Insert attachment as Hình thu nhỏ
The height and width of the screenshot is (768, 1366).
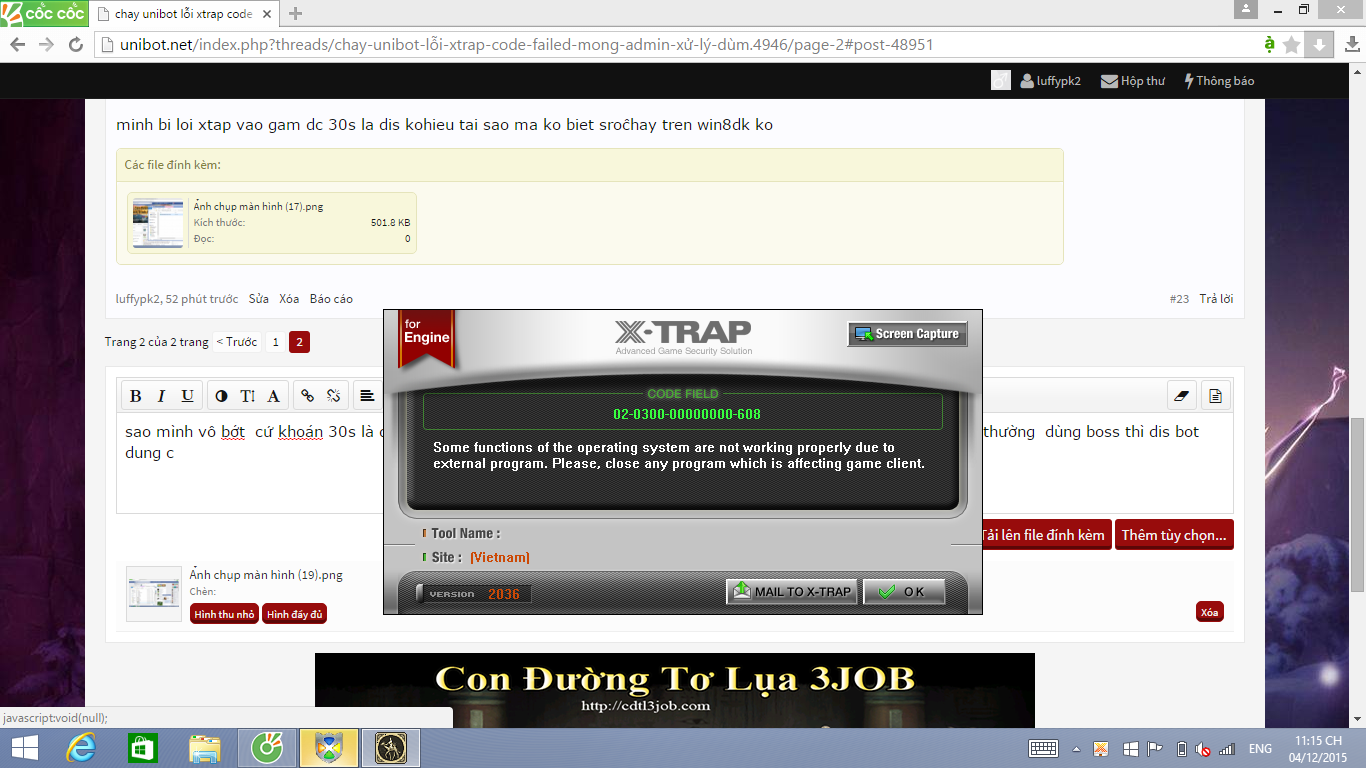225,614
